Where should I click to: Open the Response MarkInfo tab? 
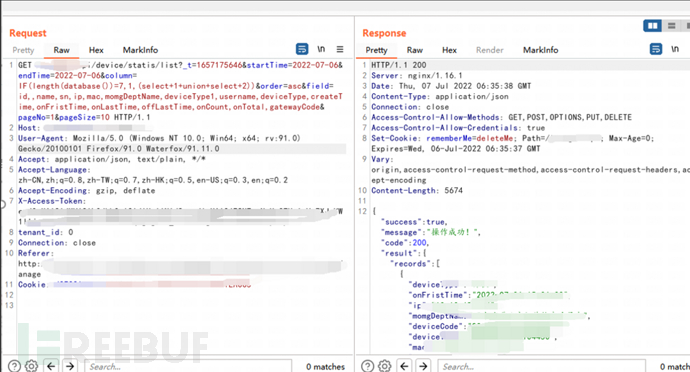[x=540, y=50]
